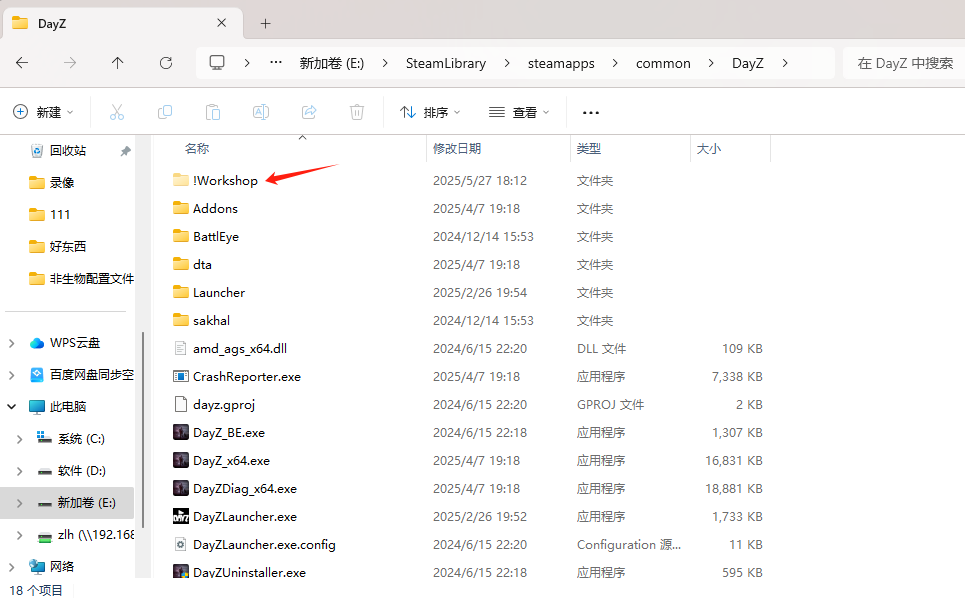Click the Share icon in toolbar

tap(309, 112)
